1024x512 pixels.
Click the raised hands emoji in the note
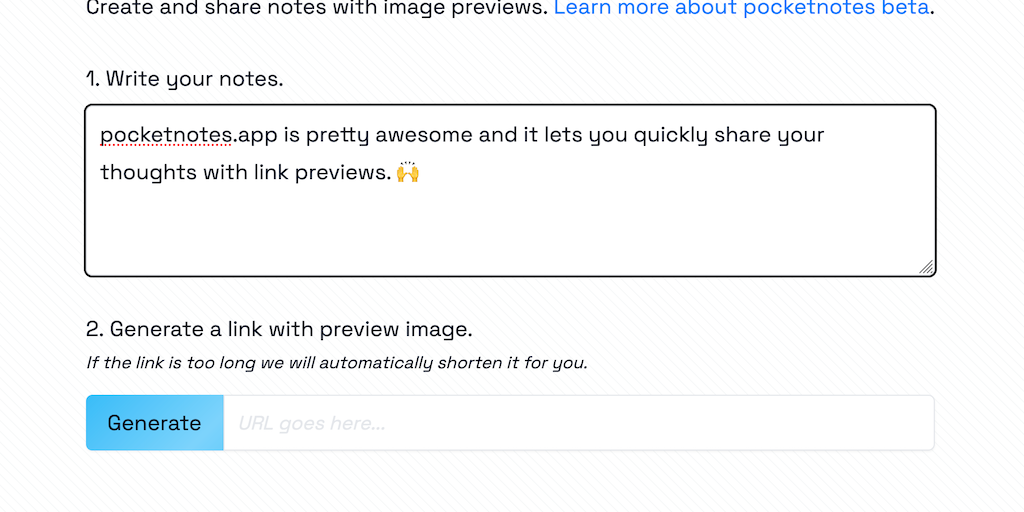(x=407, y=172)
